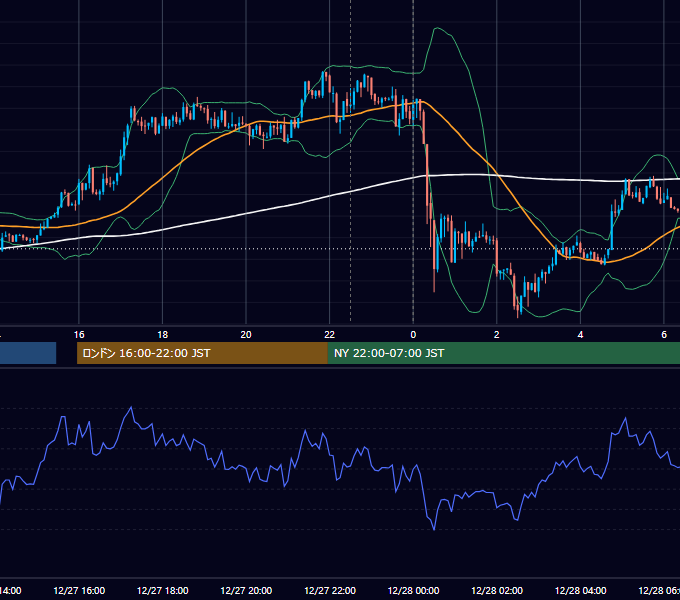Select the ロンドン 16:00-22:00 JST session bar
Image resolution: width=680 pixels, height=600 pixels.
point(202,353)
